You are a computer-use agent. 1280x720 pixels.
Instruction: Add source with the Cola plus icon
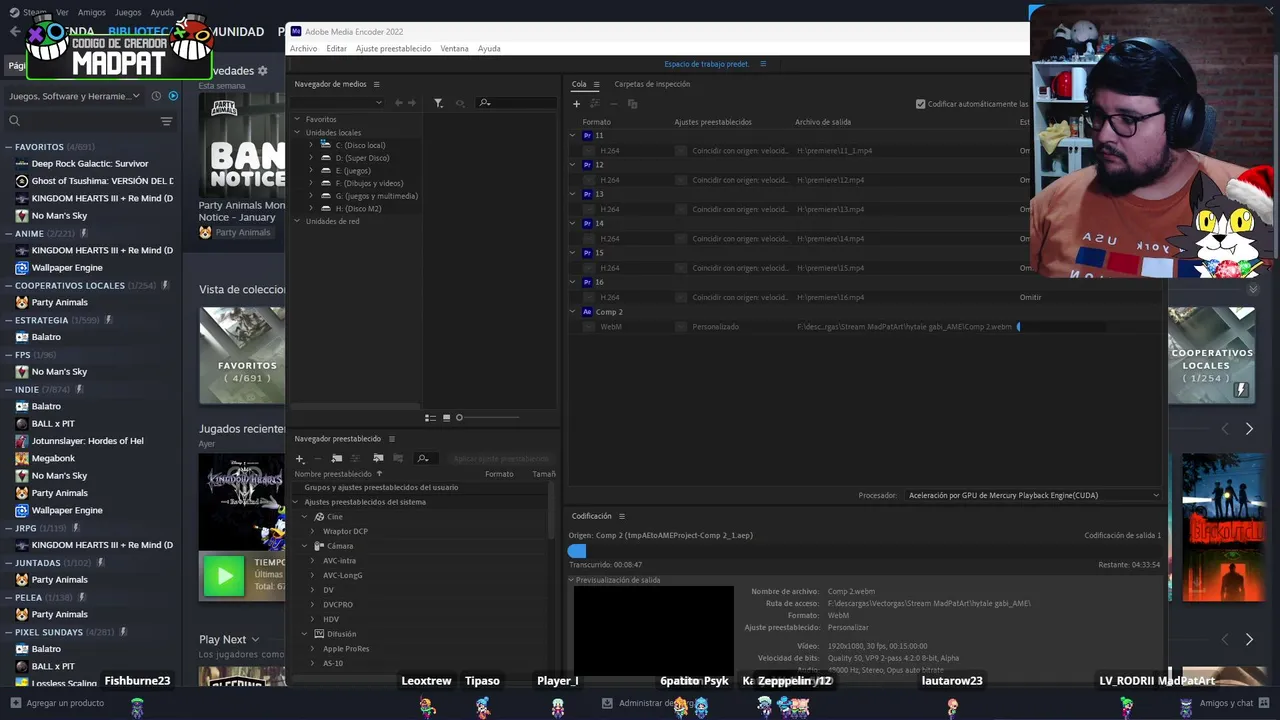point(576,104)
